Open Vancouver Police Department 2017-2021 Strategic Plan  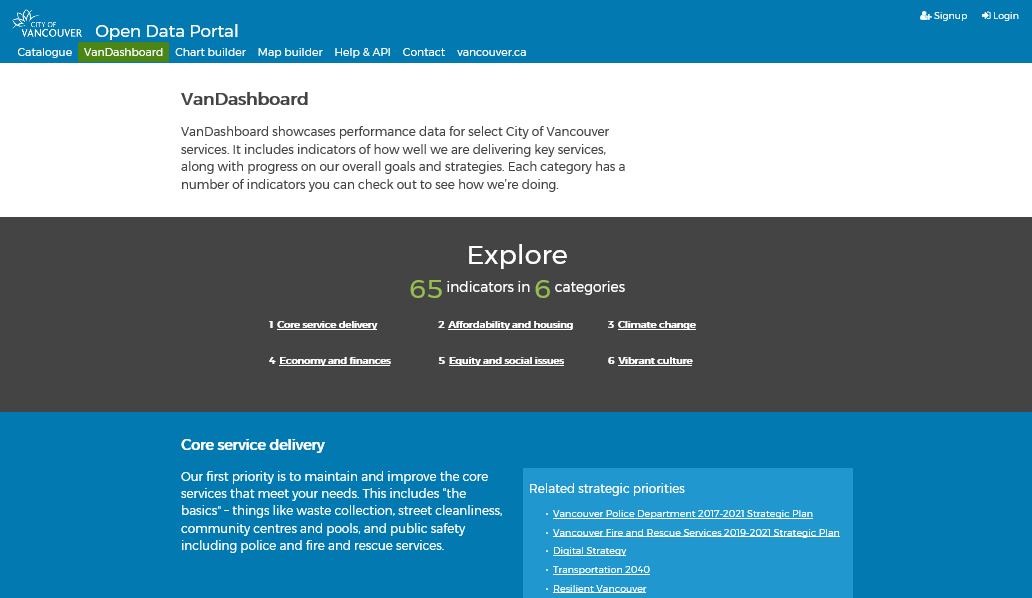[683, 514]
